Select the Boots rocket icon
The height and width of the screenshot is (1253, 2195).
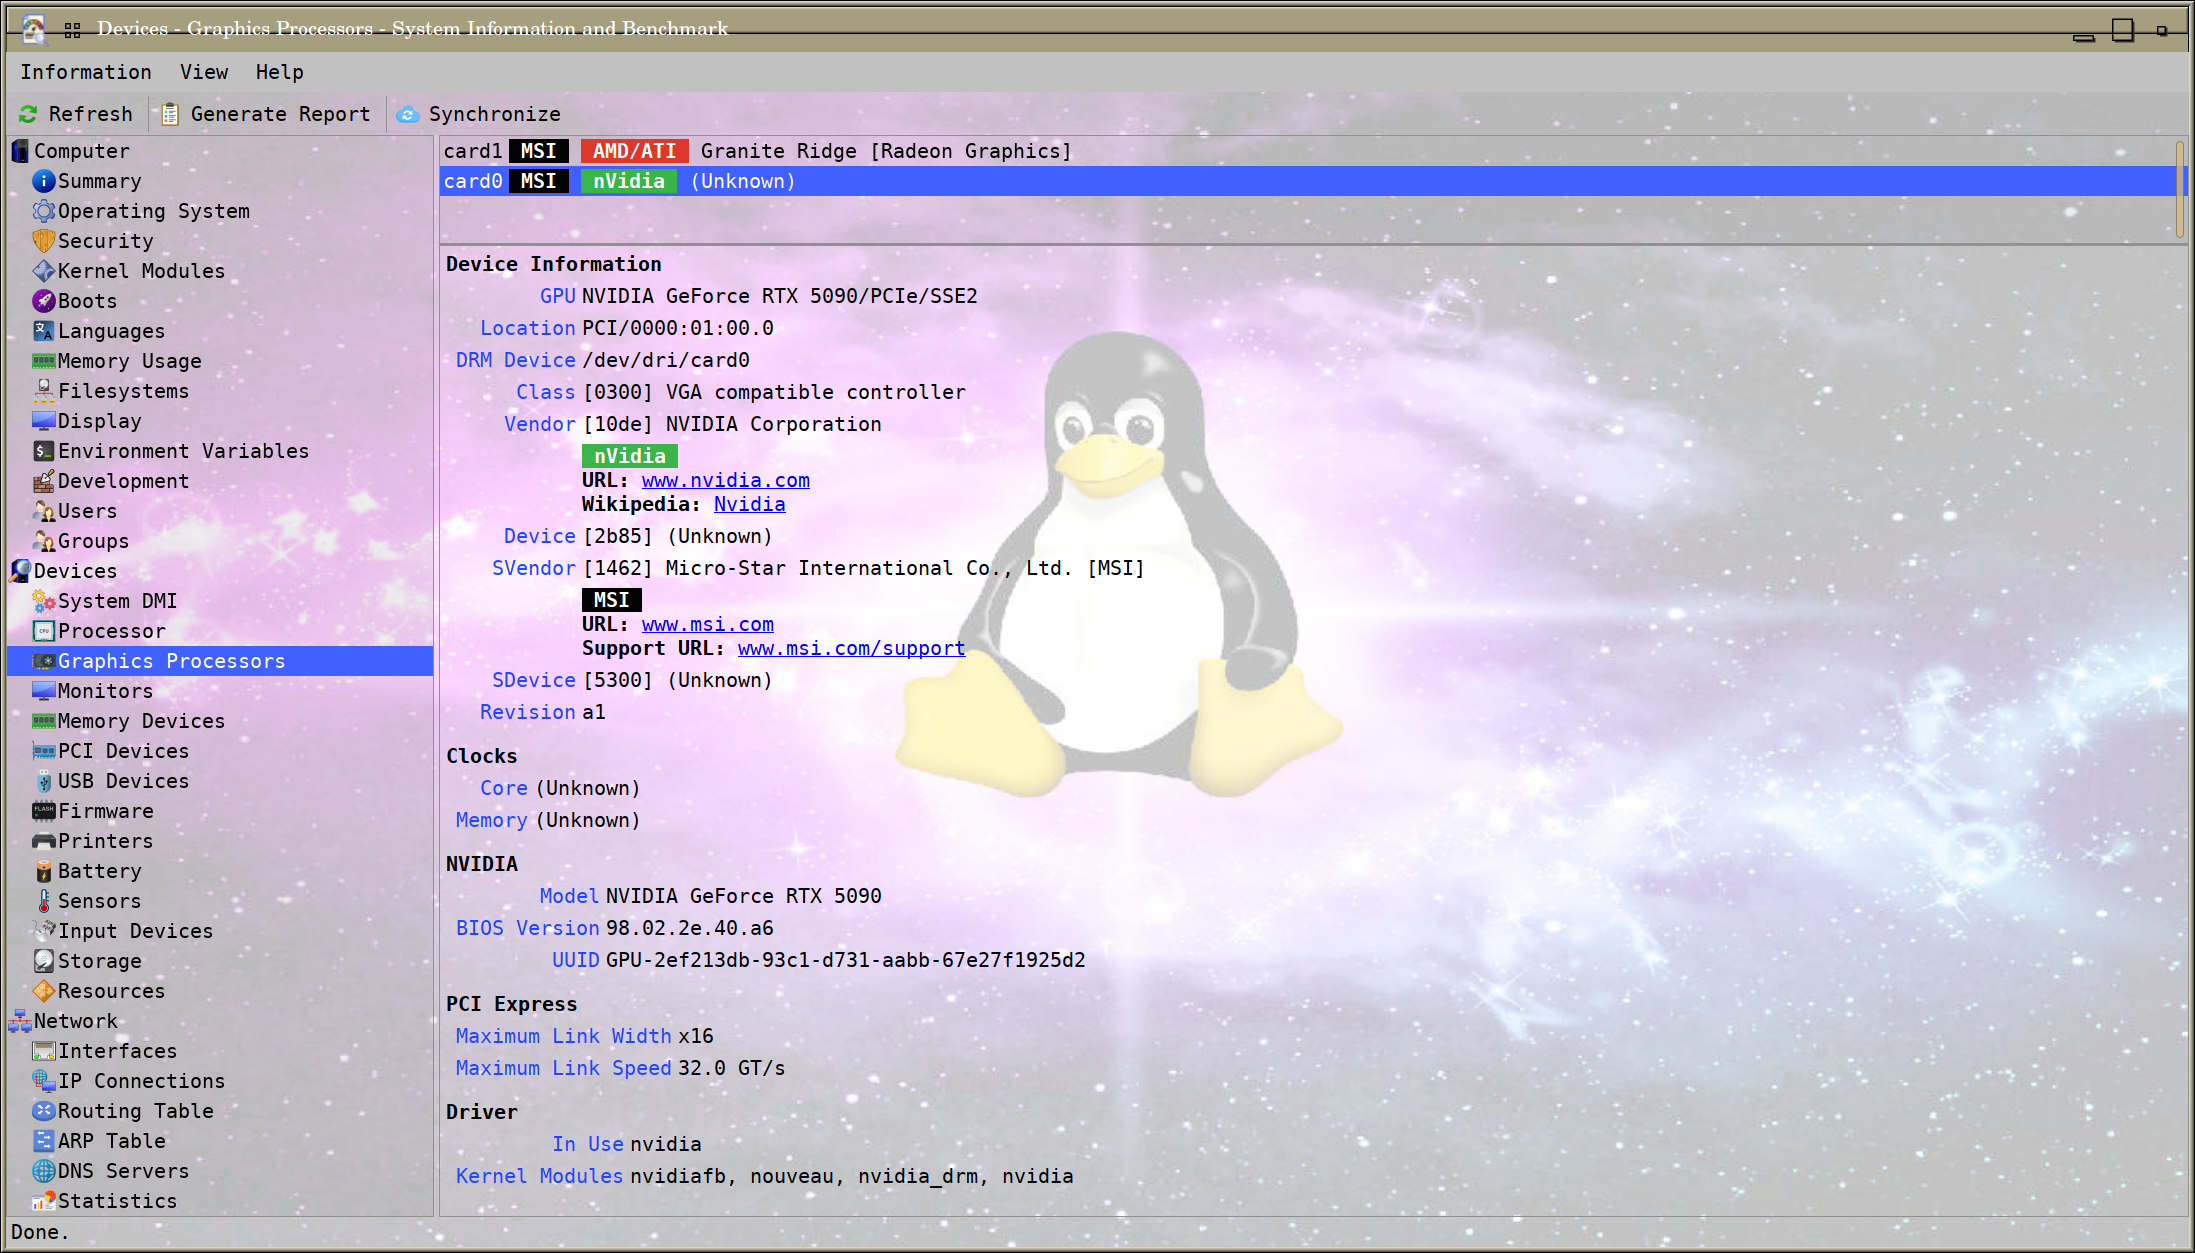click(44, 301)
